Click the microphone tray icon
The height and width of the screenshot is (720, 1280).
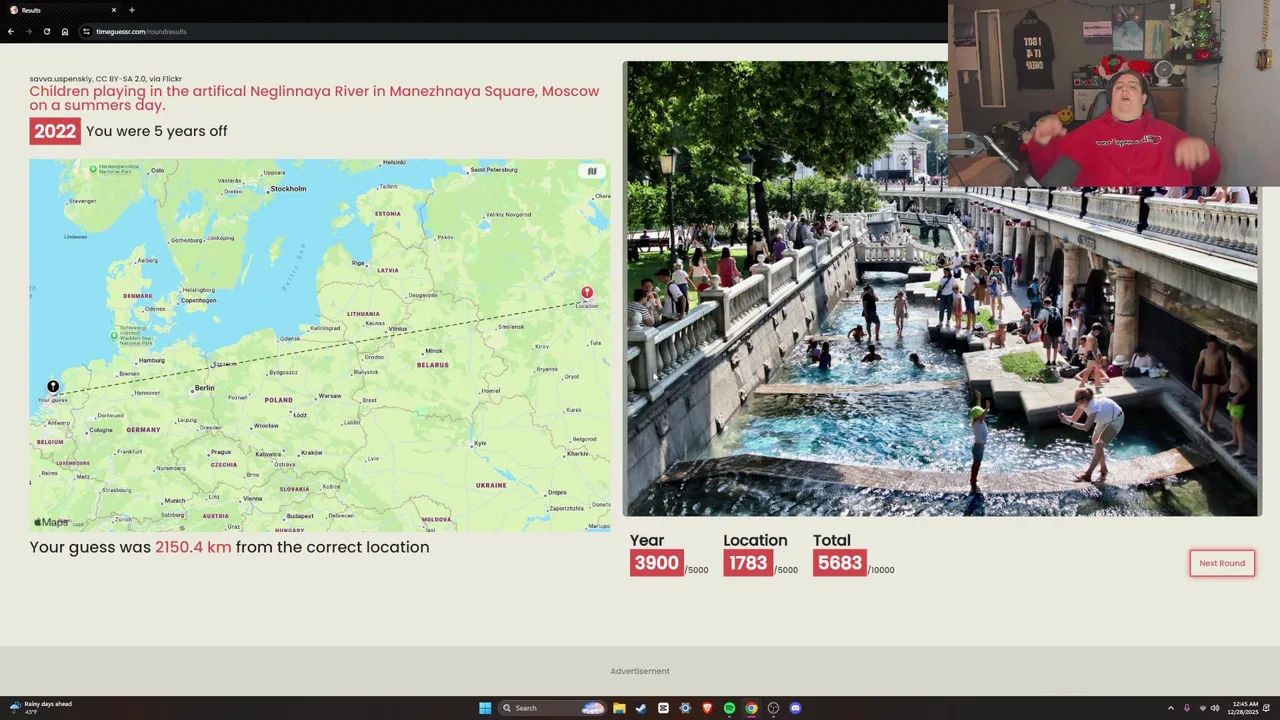click(1187, 708)
